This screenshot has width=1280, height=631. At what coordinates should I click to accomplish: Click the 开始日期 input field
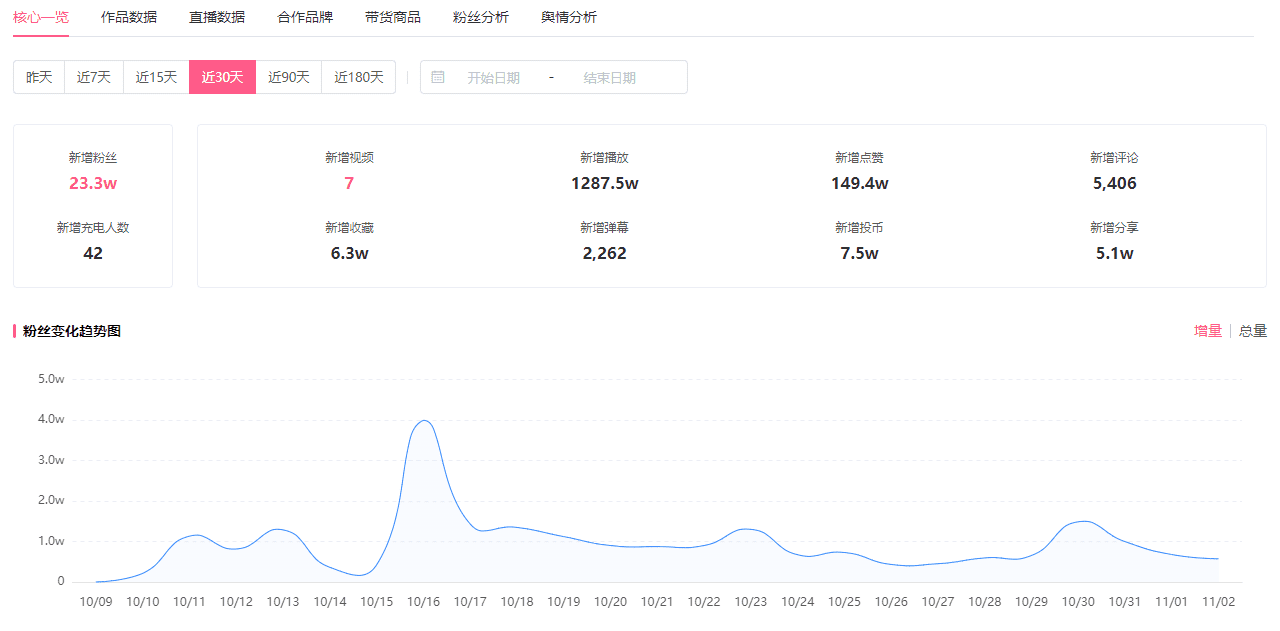(x=494, y=78)
